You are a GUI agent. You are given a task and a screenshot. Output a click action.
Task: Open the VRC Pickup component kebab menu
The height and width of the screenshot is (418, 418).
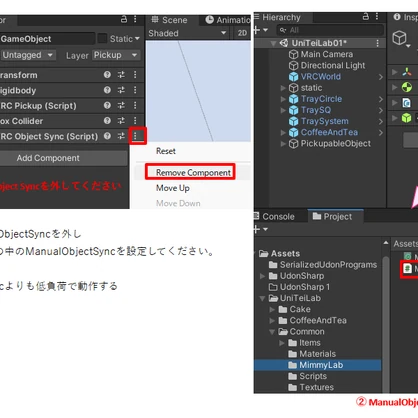tap(135, 105)
